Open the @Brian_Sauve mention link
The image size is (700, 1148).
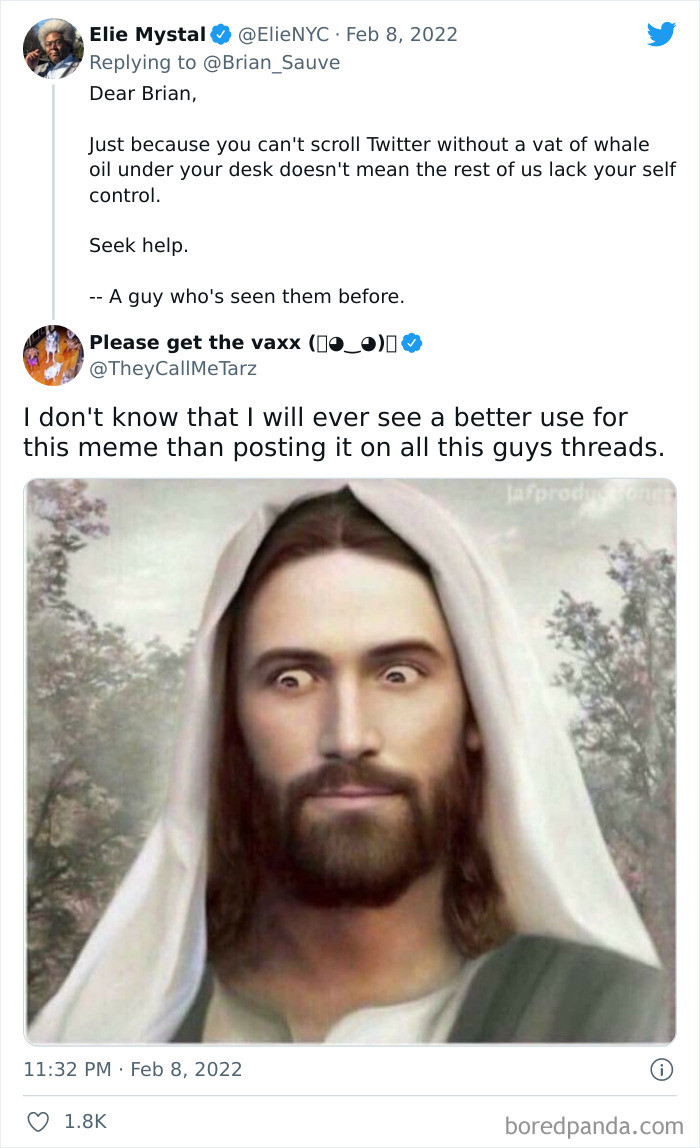click(276, 62)
